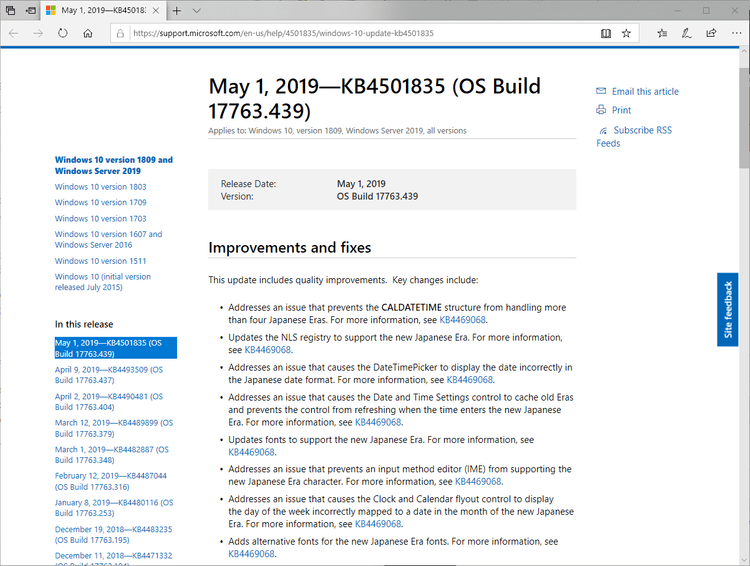Click KB4469068 link in Updates fonts bullet

[x=252, y=452]
